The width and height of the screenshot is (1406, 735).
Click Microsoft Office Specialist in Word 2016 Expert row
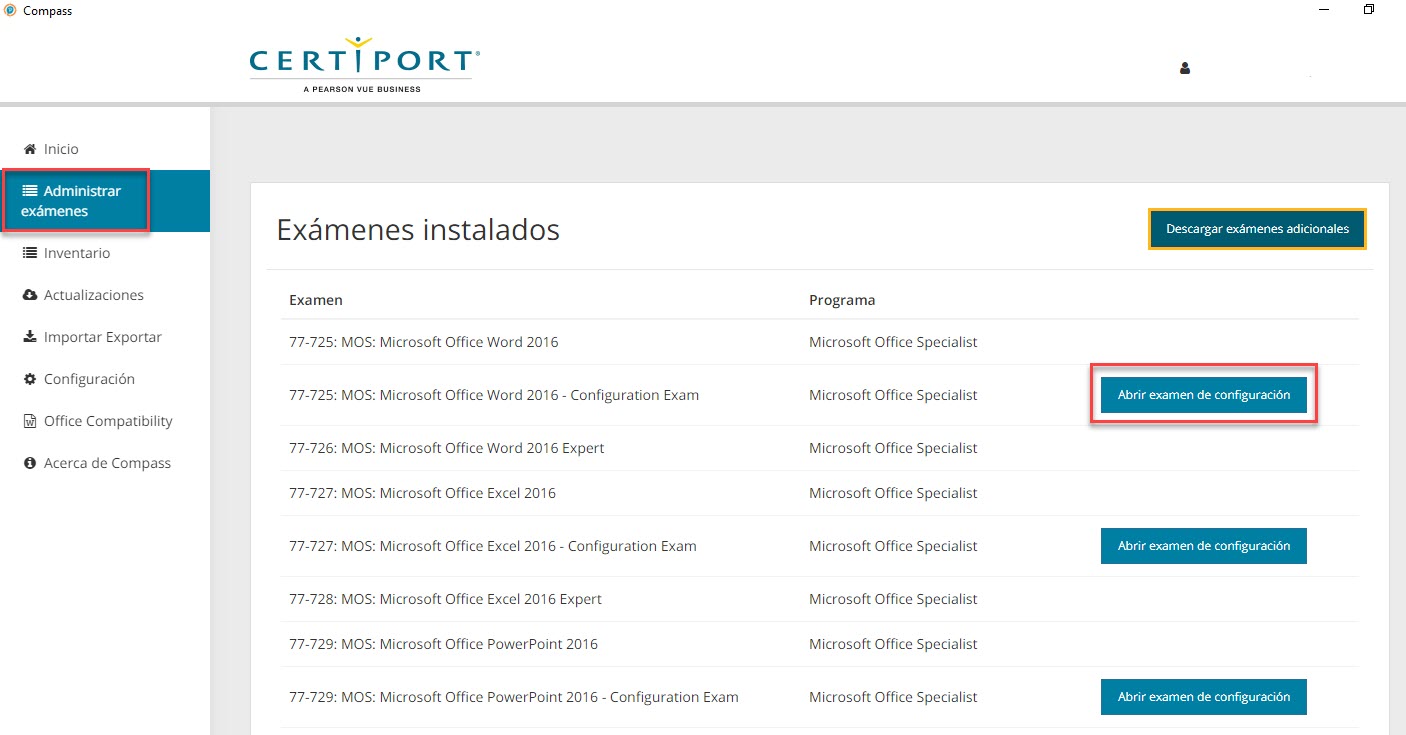(x=893, y=448)
